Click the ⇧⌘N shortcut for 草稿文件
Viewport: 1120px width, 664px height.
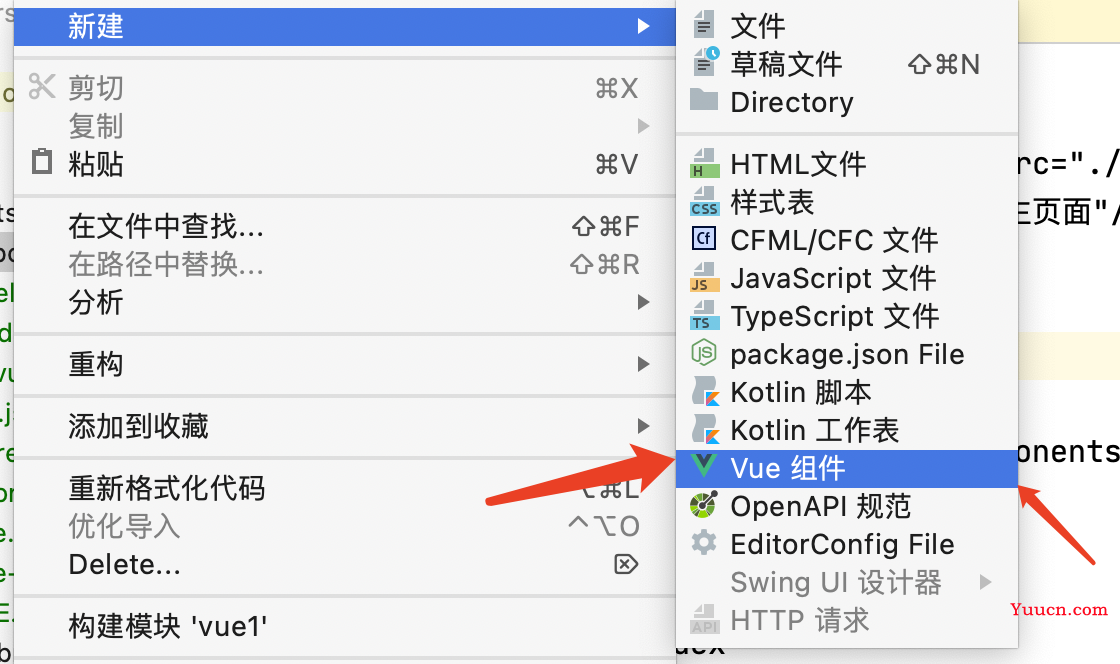(x=944, y=64)
